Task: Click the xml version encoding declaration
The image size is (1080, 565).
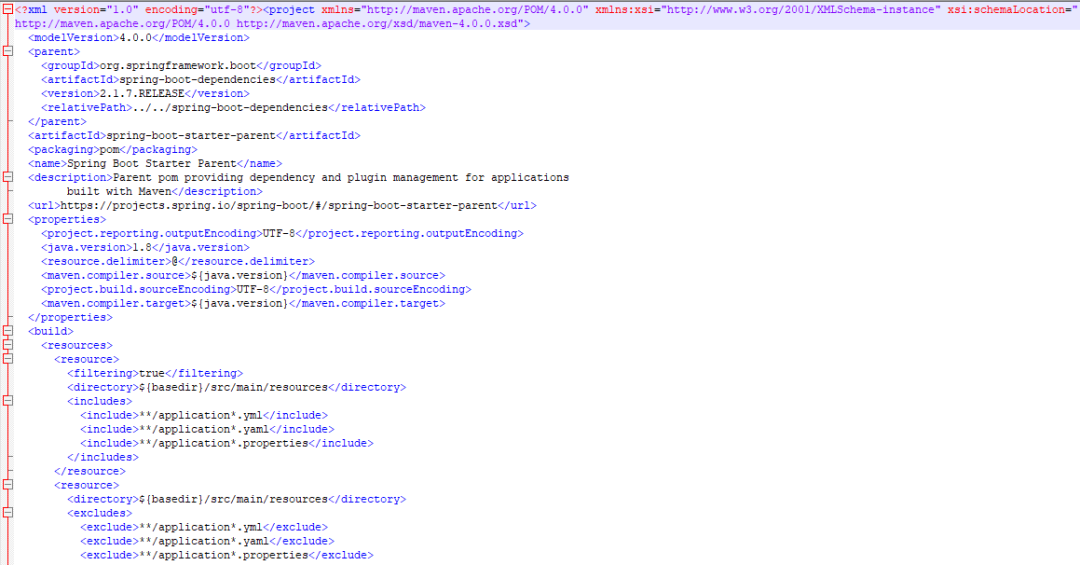Action: click(138, 10)
